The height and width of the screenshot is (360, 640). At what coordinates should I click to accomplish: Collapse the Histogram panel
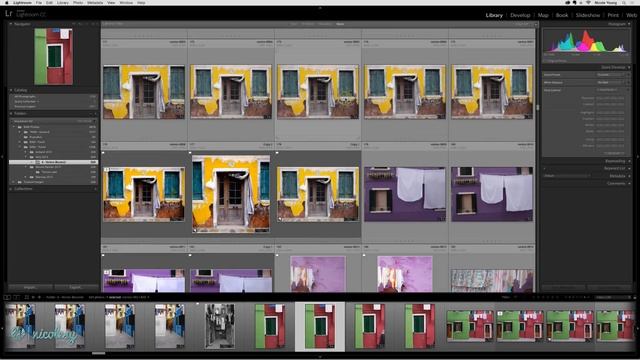pyautogui.click(x=629, y=24)
